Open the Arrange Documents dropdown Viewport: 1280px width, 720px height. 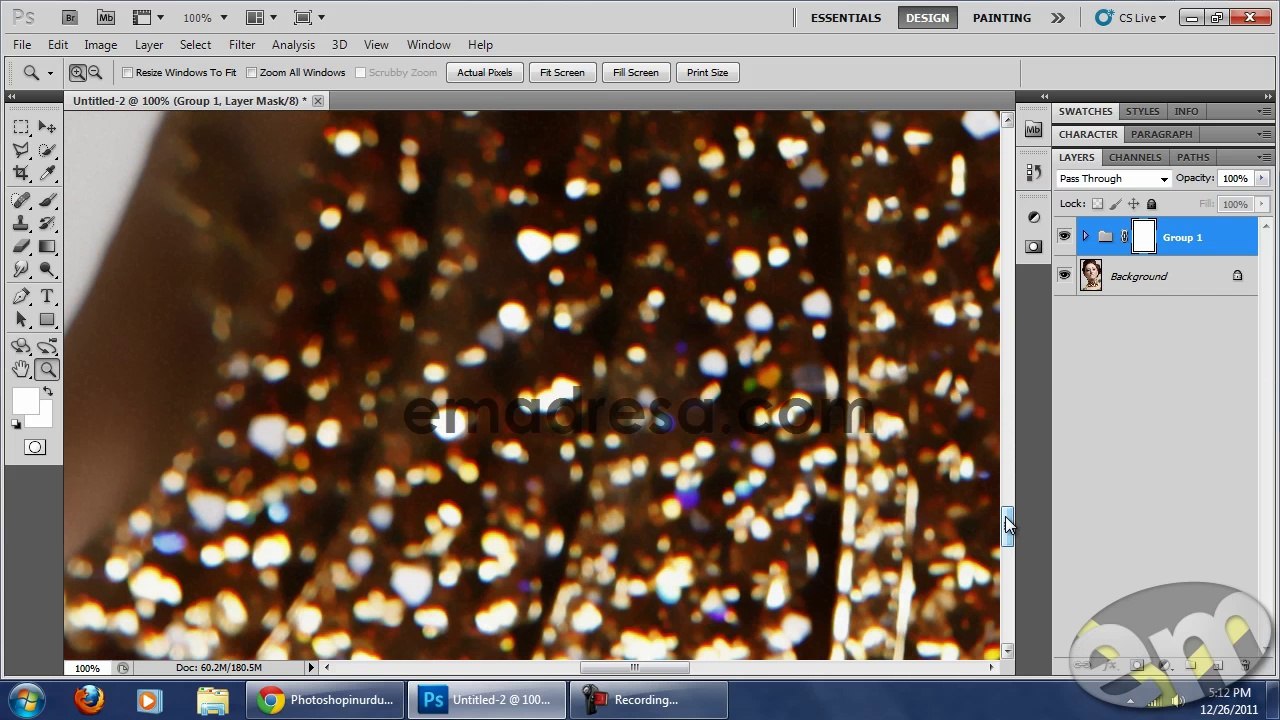click(x=261, y=17)
